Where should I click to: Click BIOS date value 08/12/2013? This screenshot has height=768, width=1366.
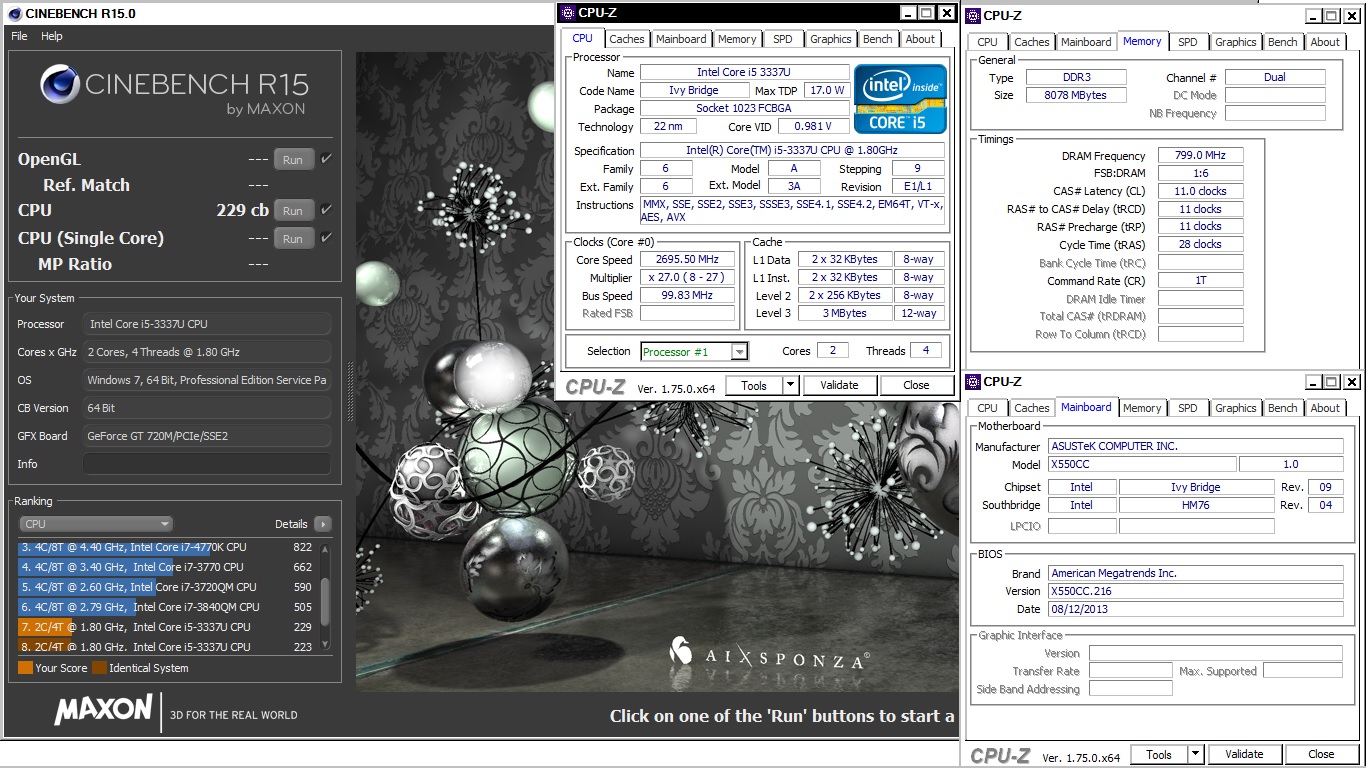[1195, 609]
